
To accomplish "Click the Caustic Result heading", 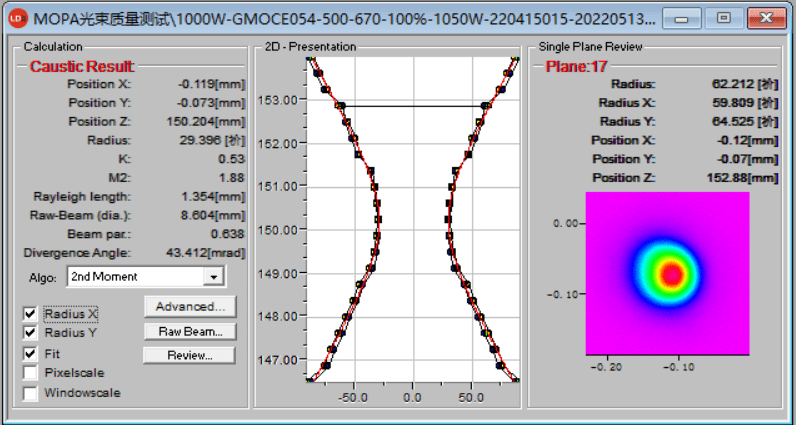I will coord(82,66).
